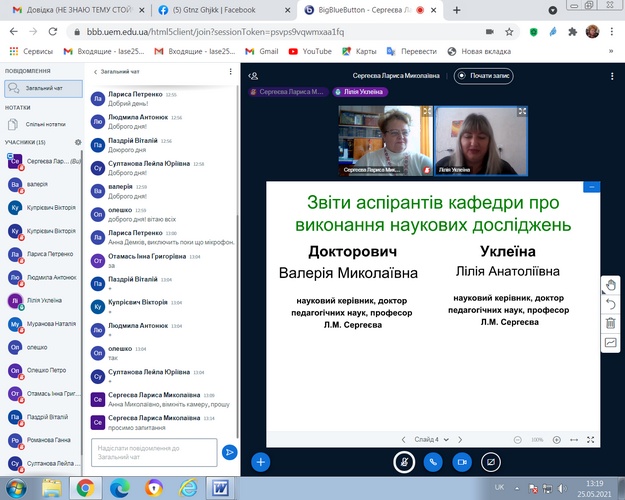Image resolution: width=625 pixels, height=500 pixels.
Task: Click the trash icon in whiteboard toolbar
Action: tap(610, 323)
